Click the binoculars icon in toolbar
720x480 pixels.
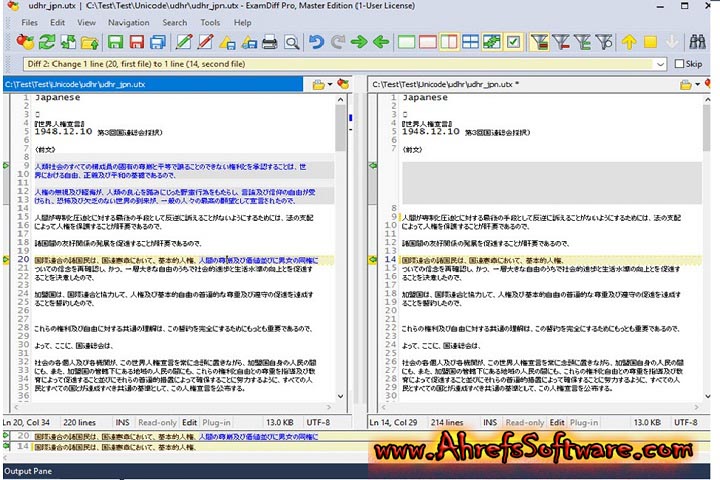click(x=698, y=42)
